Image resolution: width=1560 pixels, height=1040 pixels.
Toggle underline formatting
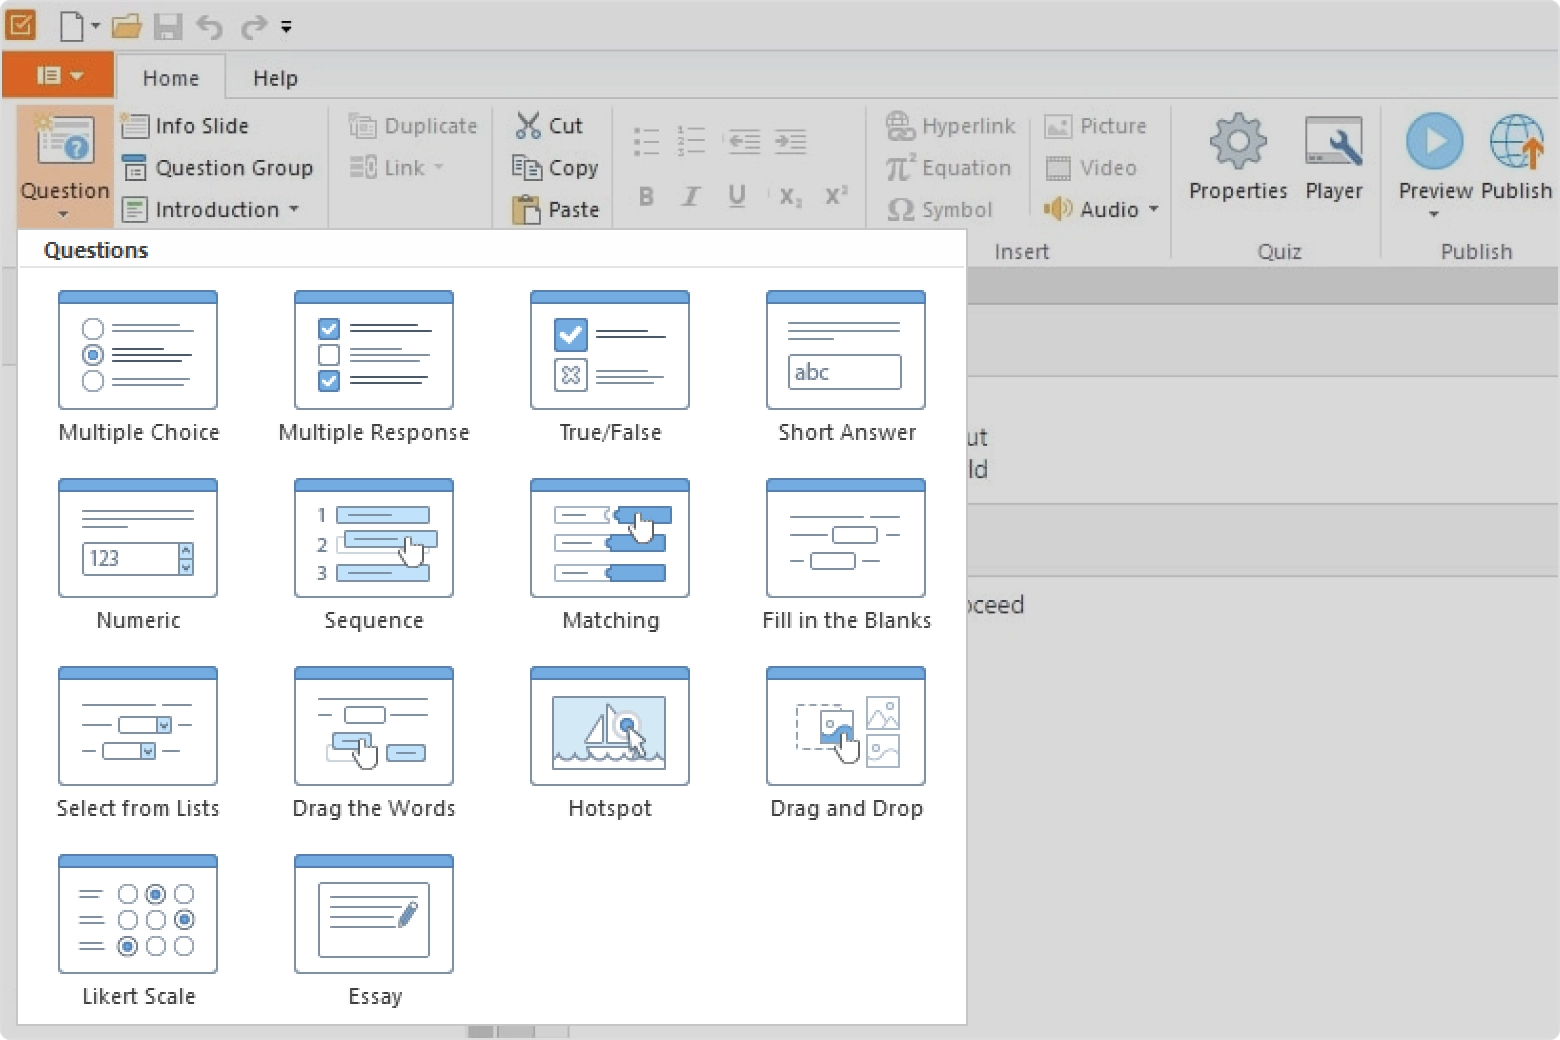pos(737,196)
